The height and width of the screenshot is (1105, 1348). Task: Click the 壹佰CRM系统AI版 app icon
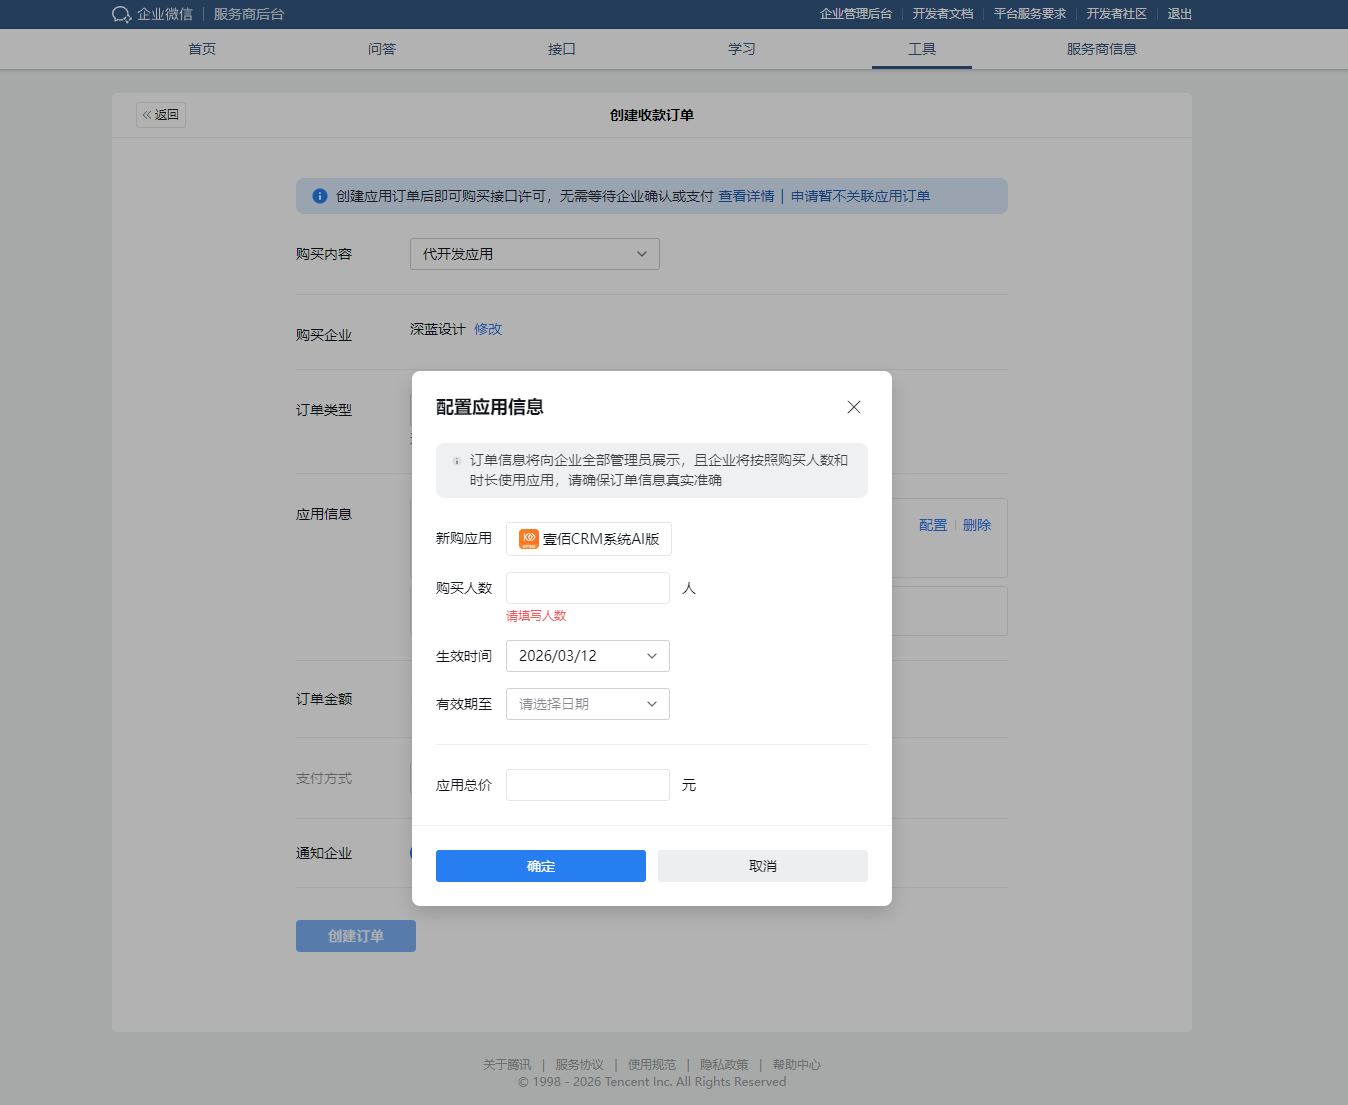point(529,539)
